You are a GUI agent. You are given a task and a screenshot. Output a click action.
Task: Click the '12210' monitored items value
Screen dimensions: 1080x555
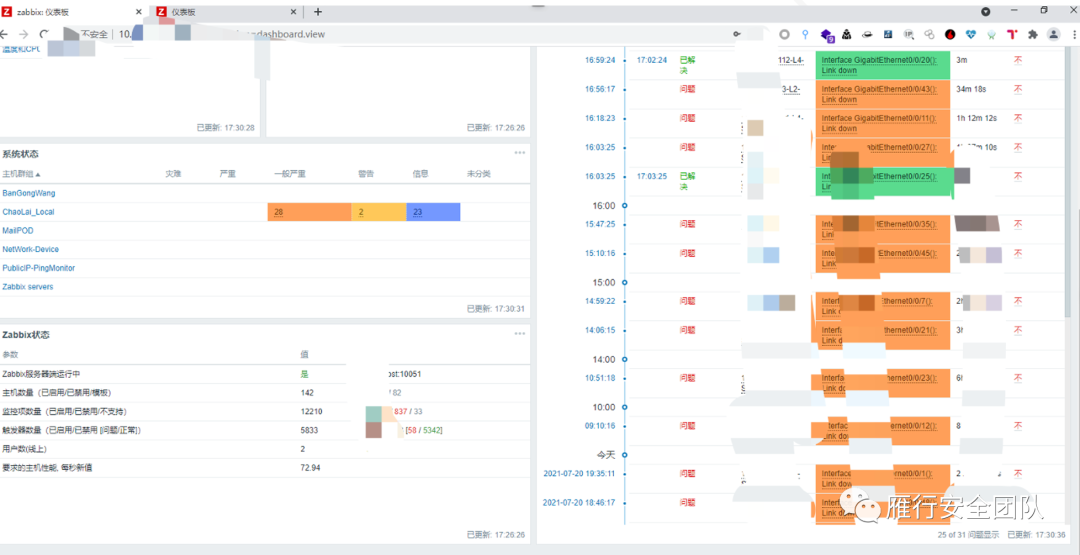(311, 411)
